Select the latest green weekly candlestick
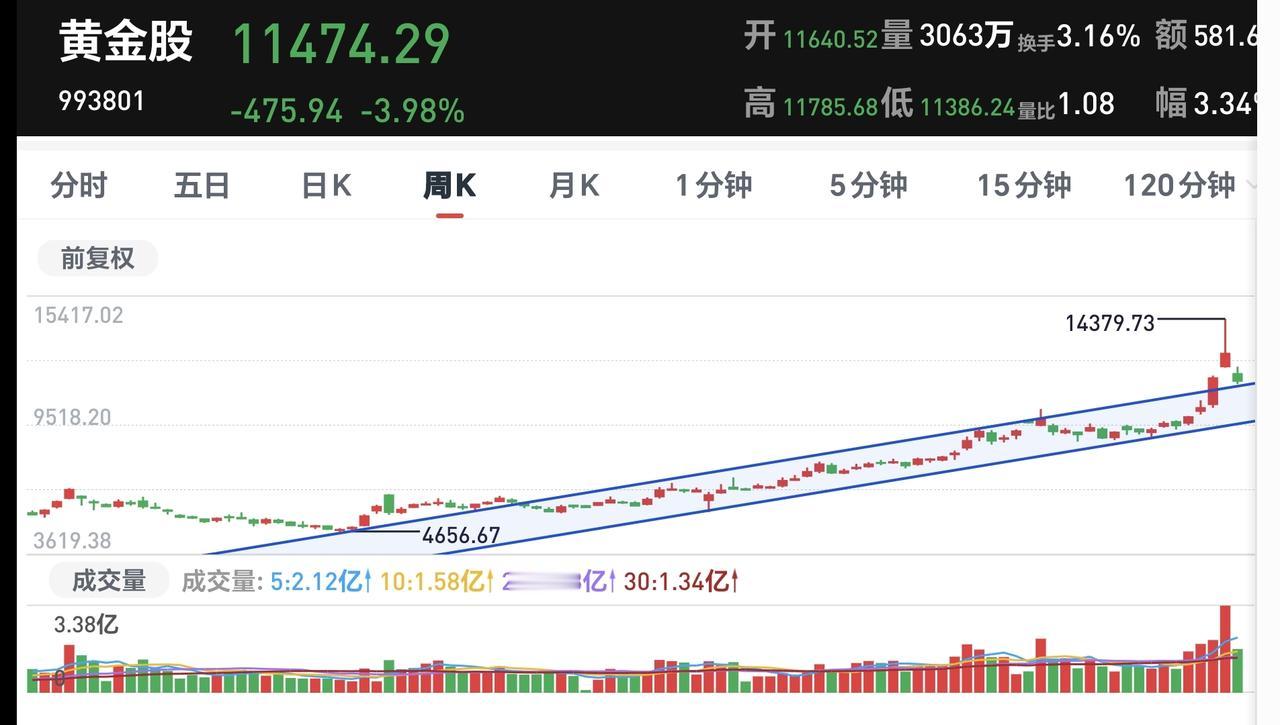The width and height of the screenshot is (1280, 725). 1238,375
